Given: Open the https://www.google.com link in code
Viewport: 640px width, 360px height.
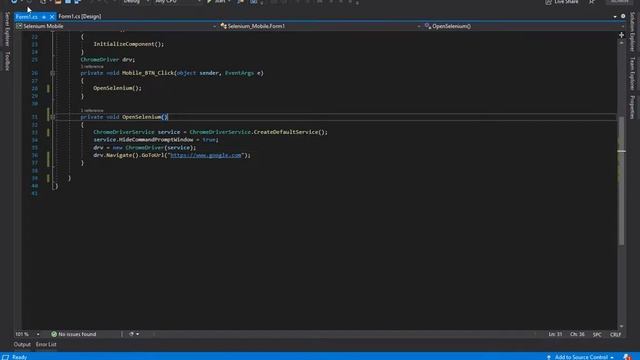Looking at the screenshot, I should (206, 155).
